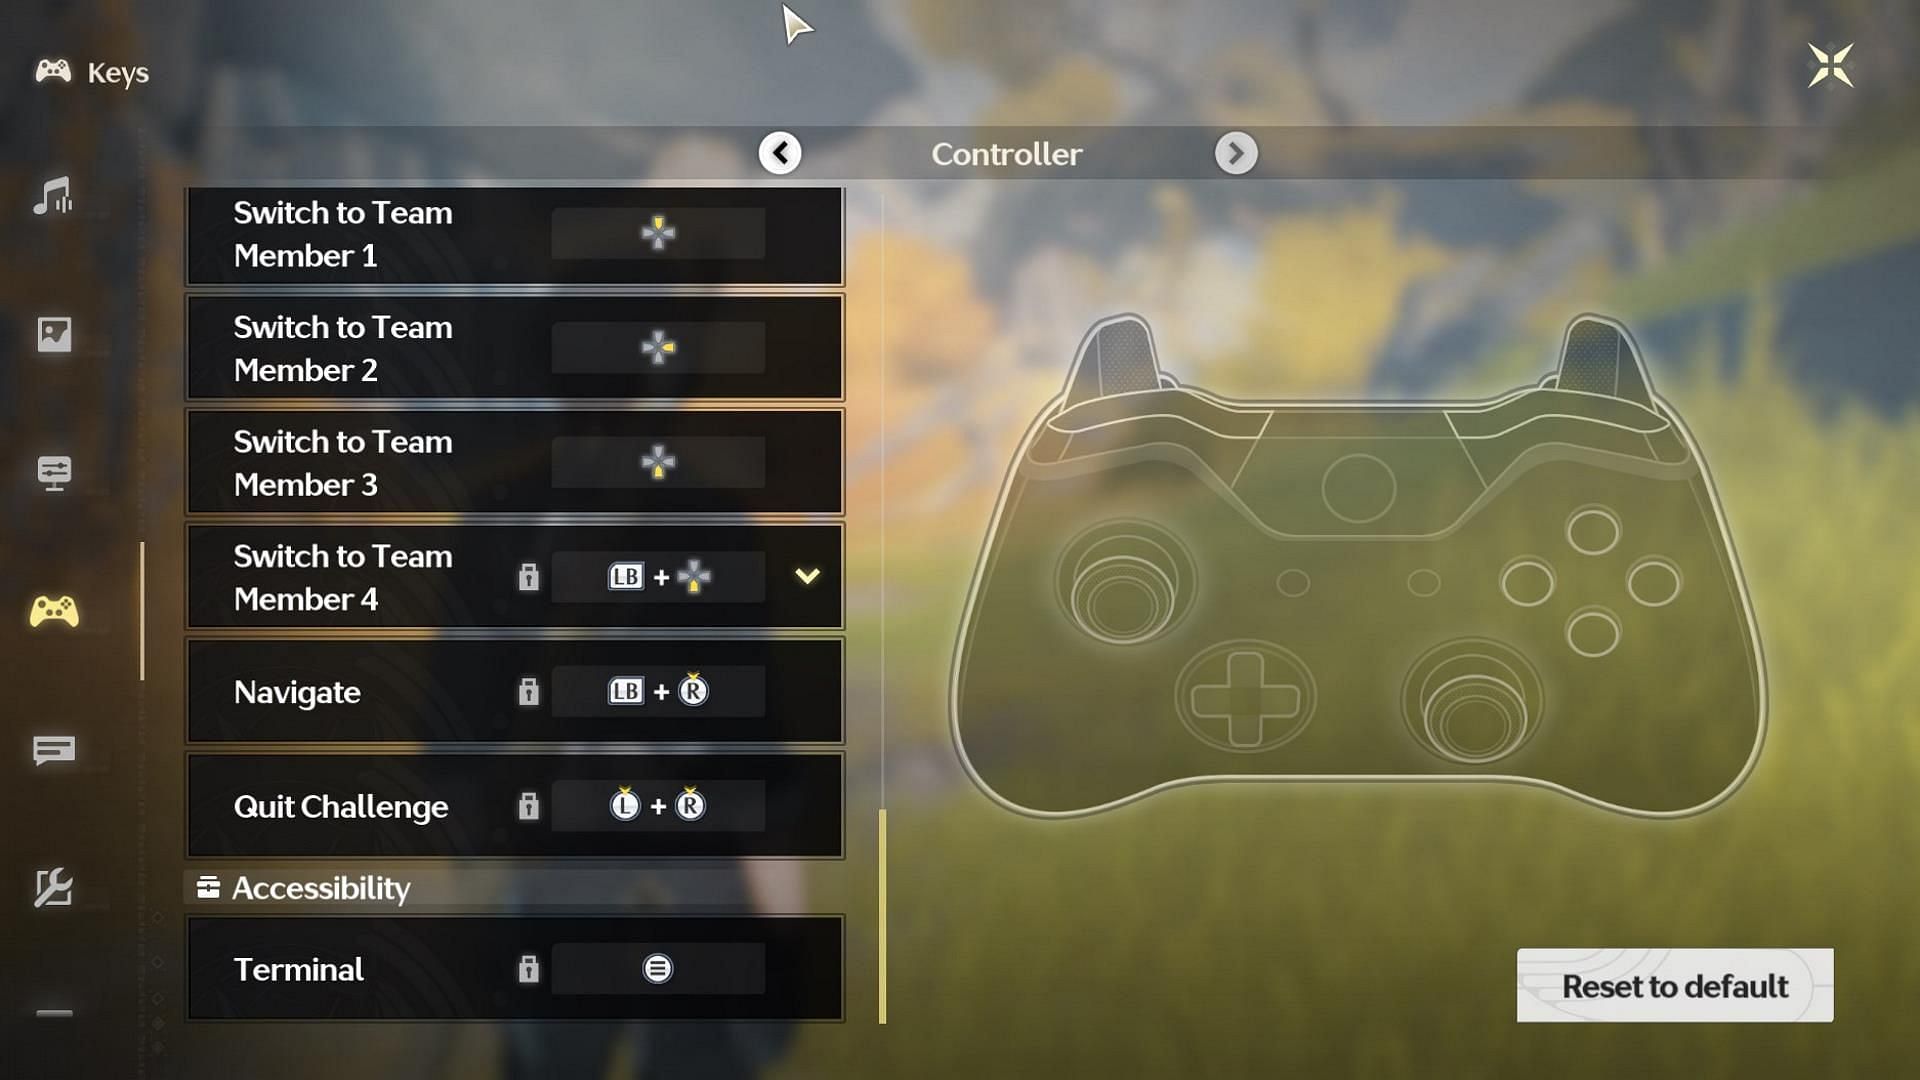
Task: Navigate left using the Controller arrow
Action: pyautogui.click(x=779, y=152)
